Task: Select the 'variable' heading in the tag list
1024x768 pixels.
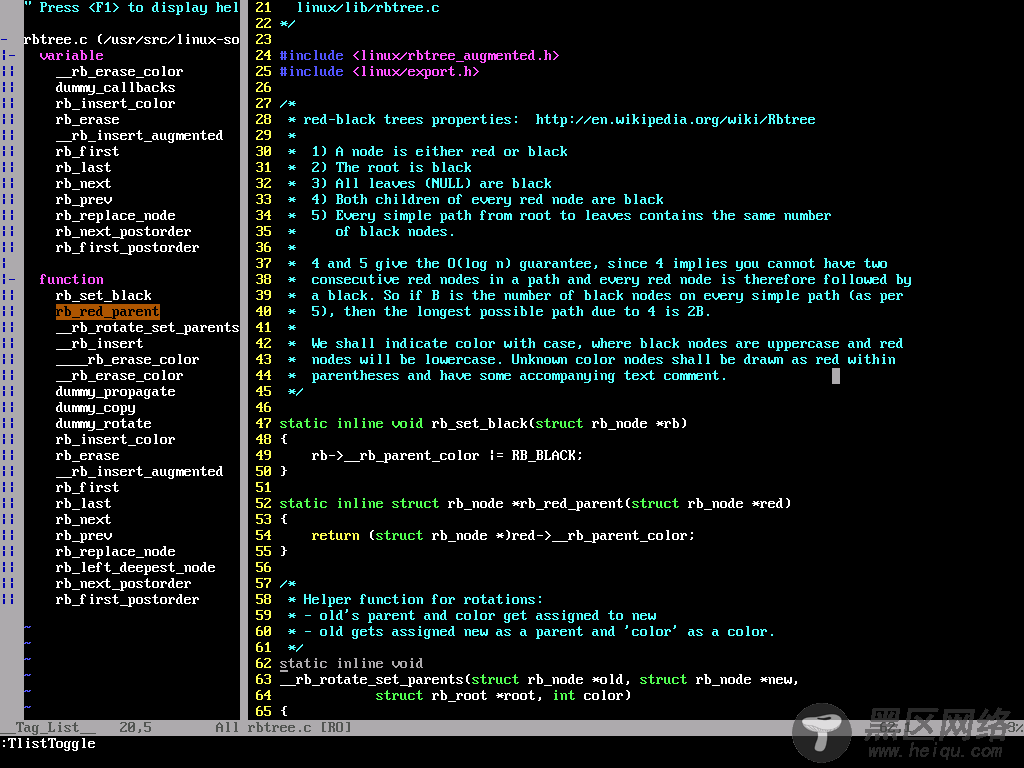Action: [71, 56]
